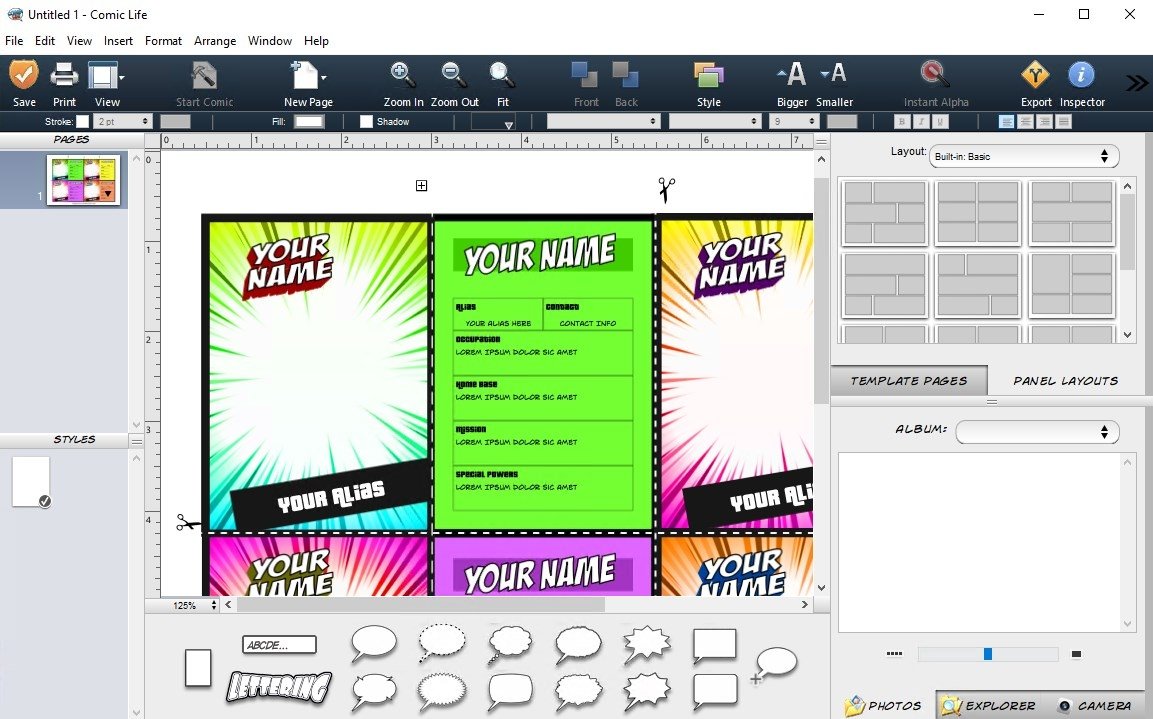The width and height of the screenshot is (1153, 719).
Task: Open the Insert menu
Action: [118, 41]
